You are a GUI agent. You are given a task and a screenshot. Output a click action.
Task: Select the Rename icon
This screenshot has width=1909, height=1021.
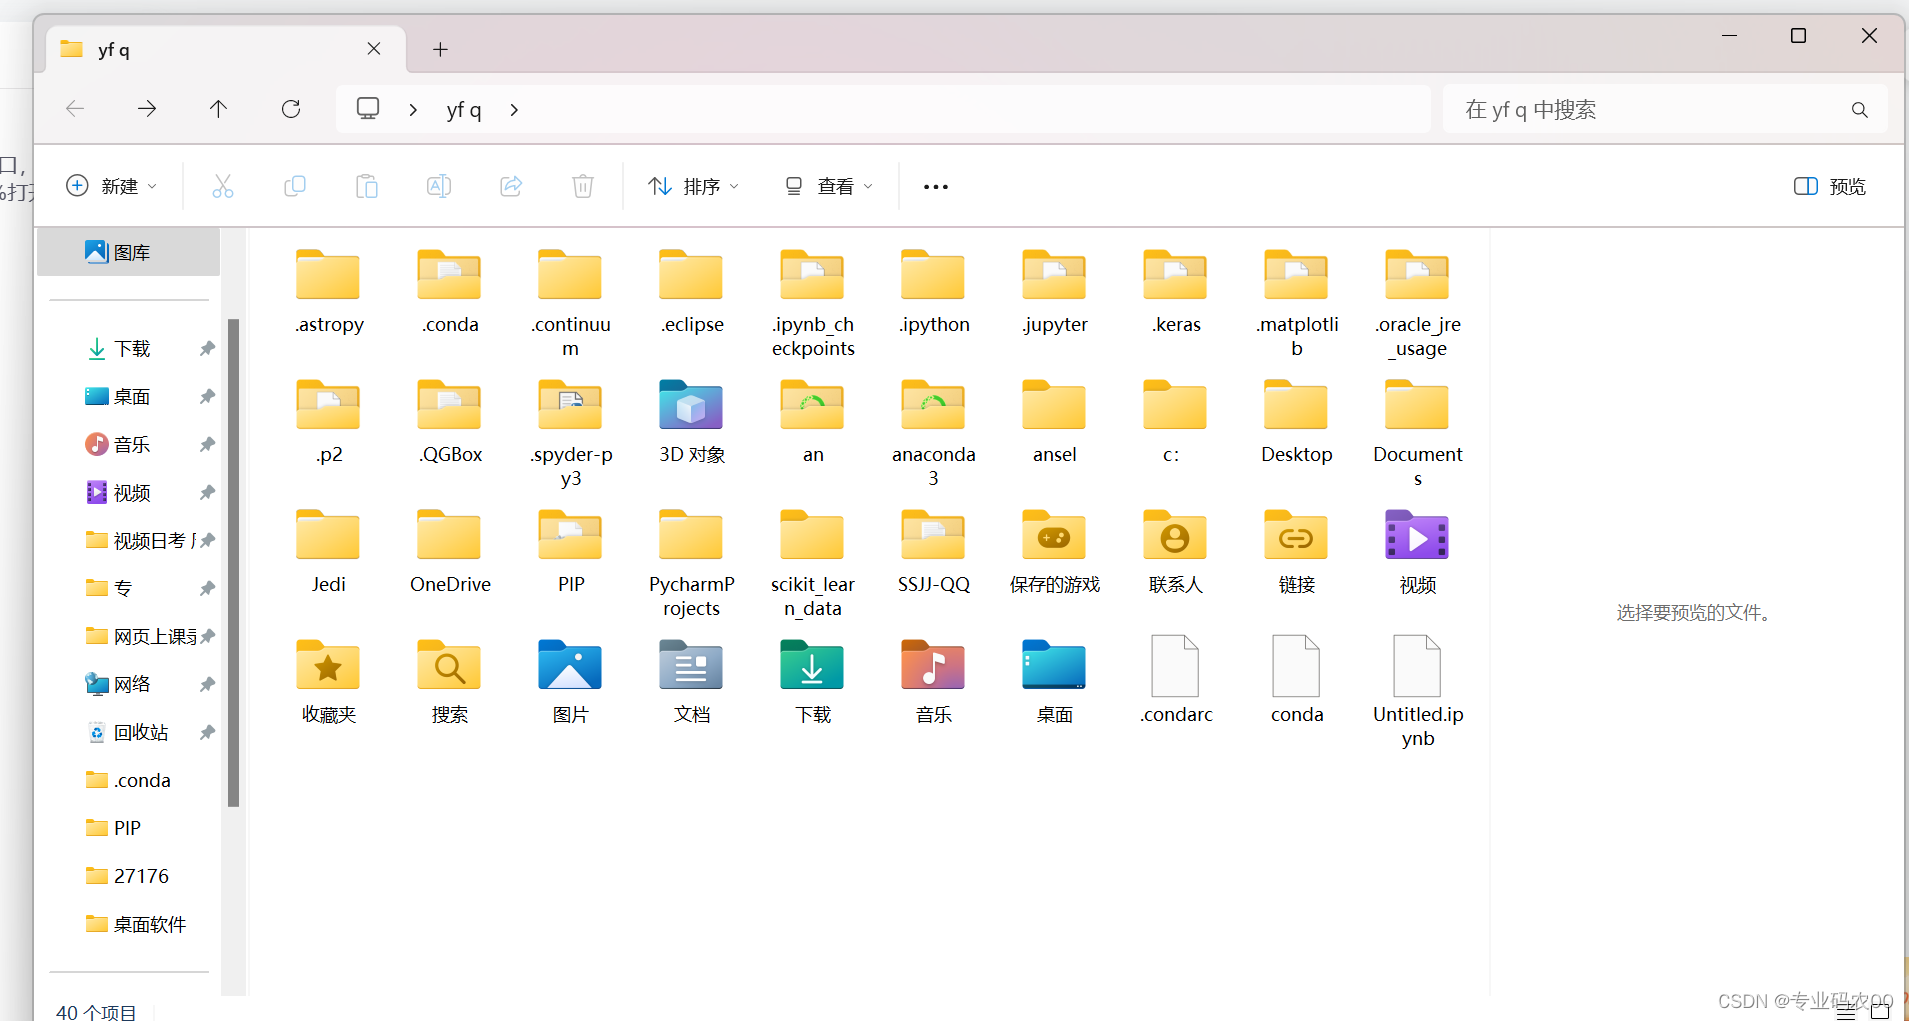[x=438, y=186]
